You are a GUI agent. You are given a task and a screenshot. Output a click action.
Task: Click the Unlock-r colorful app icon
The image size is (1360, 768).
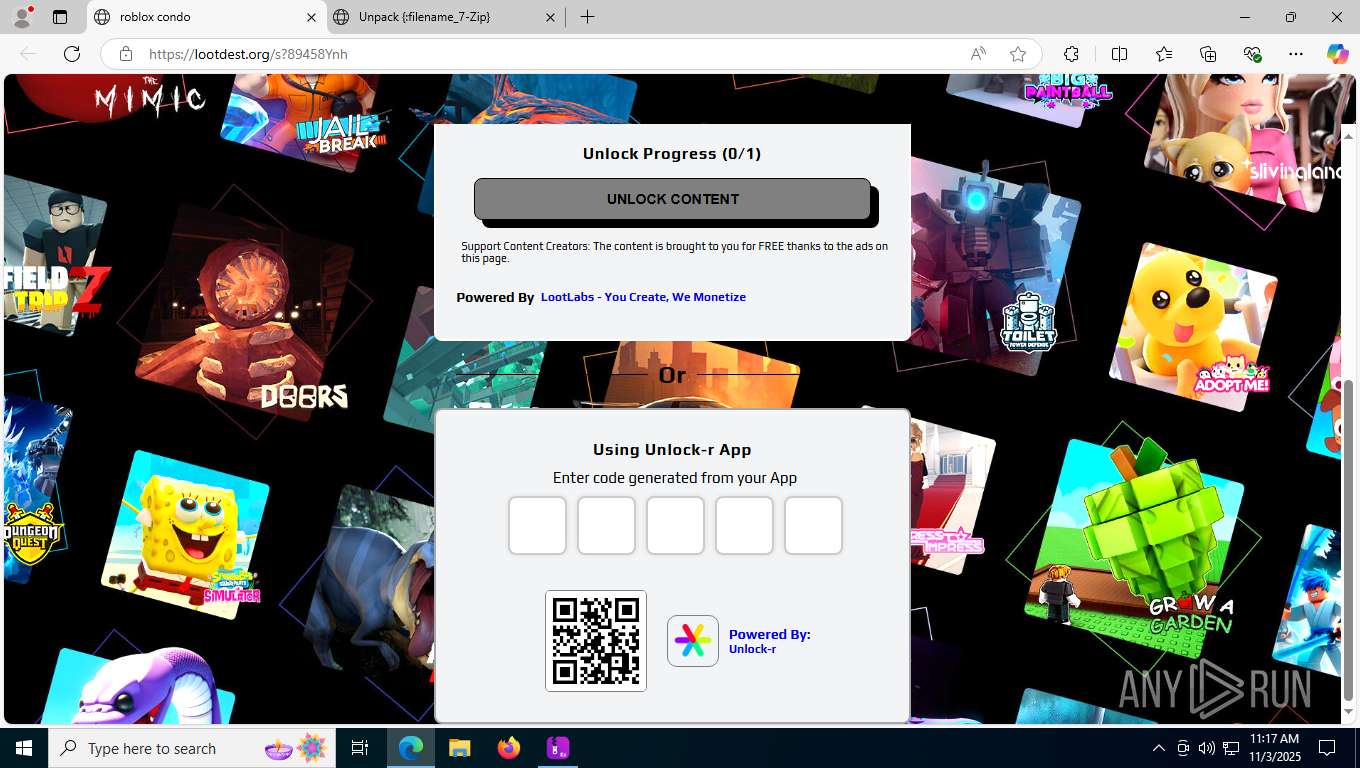(693, 641)
